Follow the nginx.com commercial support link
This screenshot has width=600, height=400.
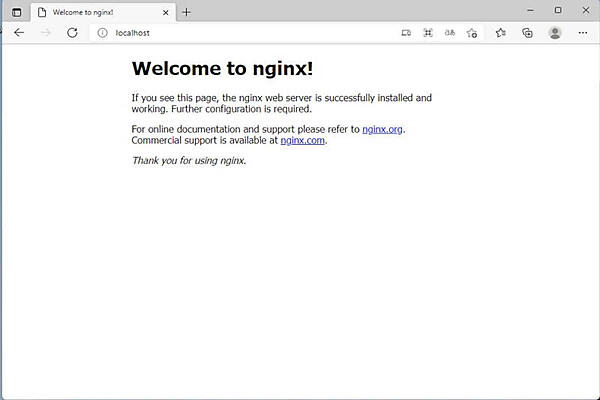303,141
